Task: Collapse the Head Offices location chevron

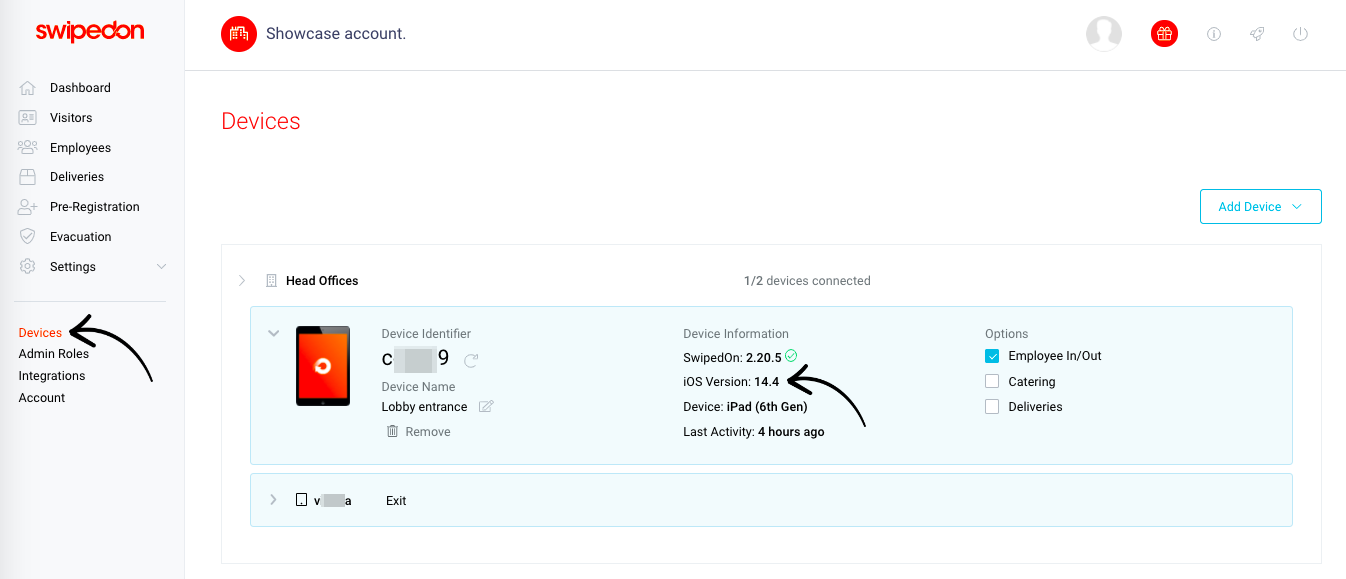Action: click(x=242, y=281)
